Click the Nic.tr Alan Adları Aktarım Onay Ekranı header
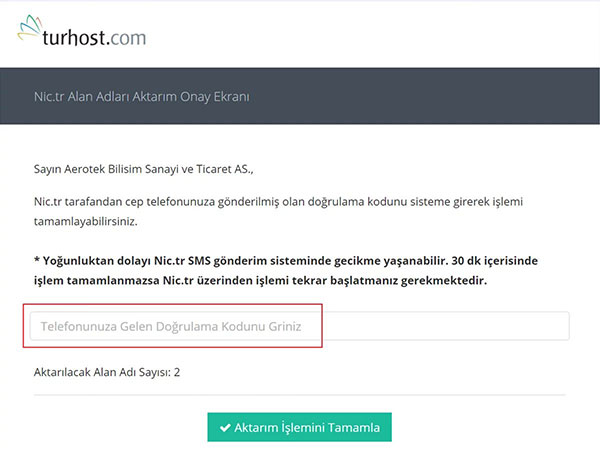The width and height of the screenshot is (600, 462). coord(141,97)
